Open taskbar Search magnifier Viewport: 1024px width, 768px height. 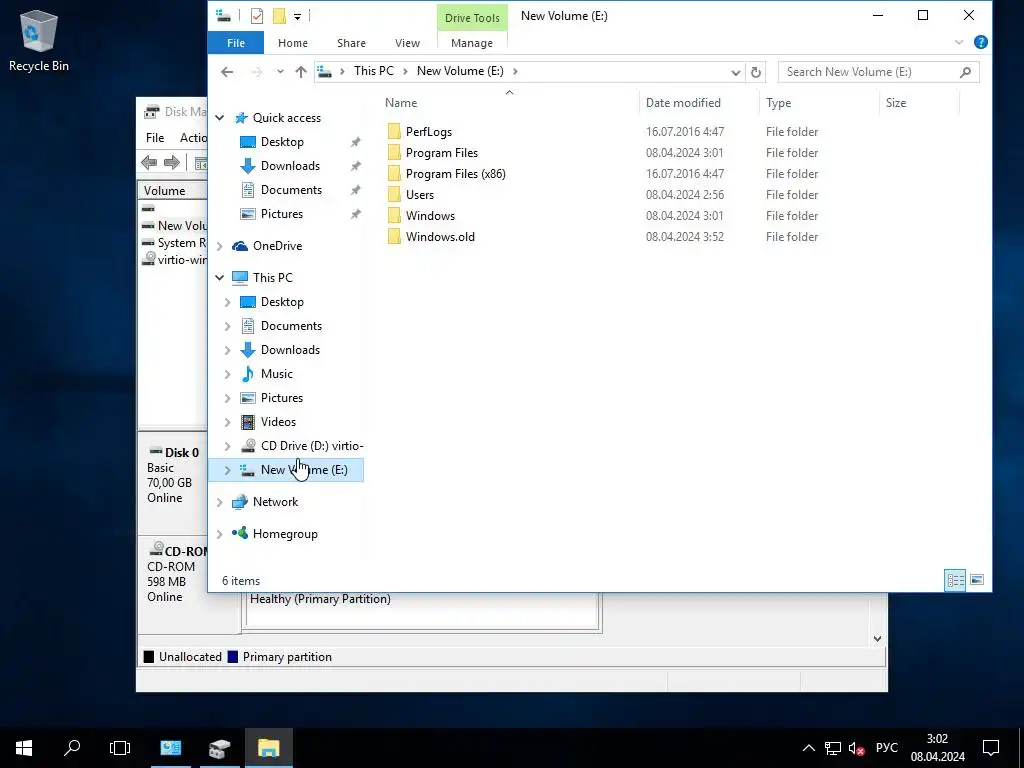[72, 748]
